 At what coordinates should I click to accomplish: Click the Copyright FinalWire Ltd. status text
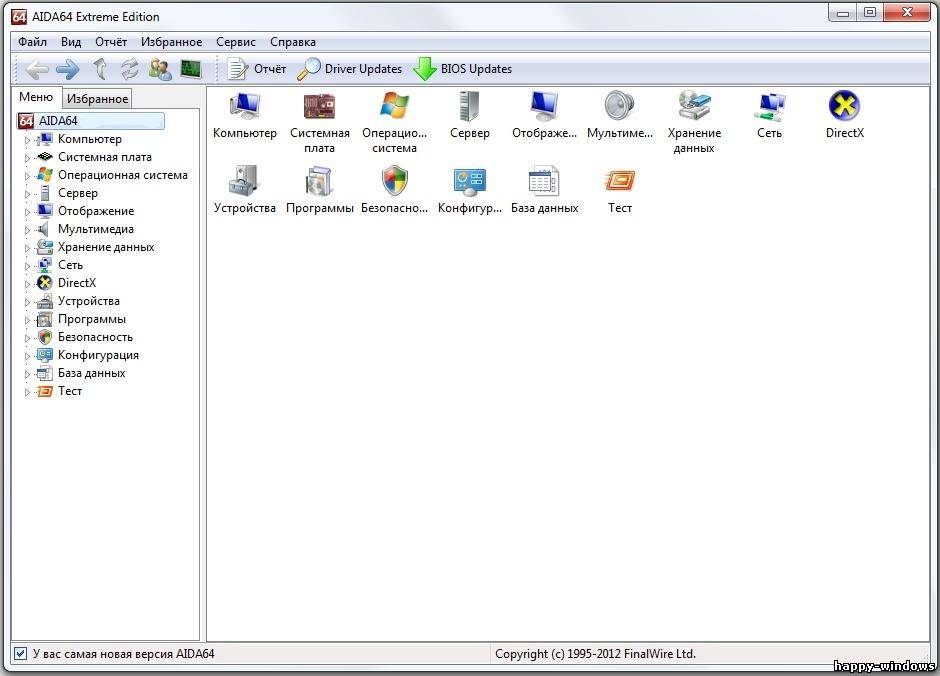595,654
